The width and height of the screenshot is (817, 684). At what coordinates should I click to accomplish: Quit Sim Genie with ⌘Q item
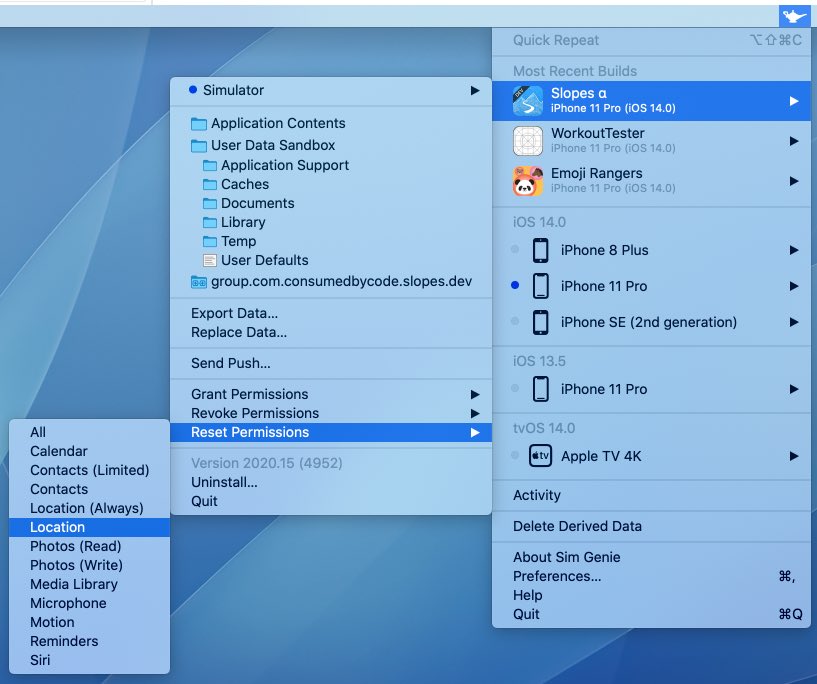[651, 614]
